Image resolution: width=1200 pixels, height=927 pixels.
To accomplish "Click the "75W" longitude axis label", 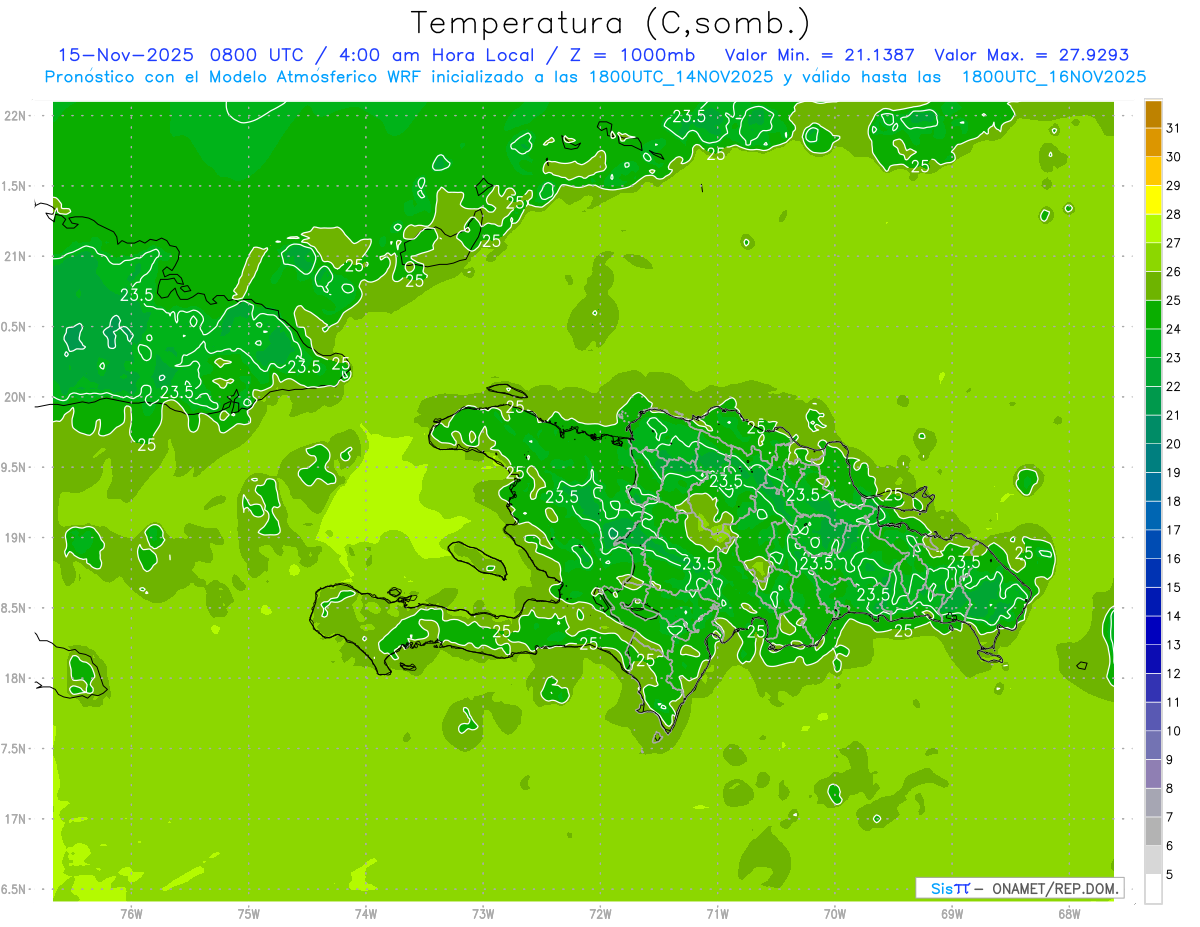I will coord(249,913).
